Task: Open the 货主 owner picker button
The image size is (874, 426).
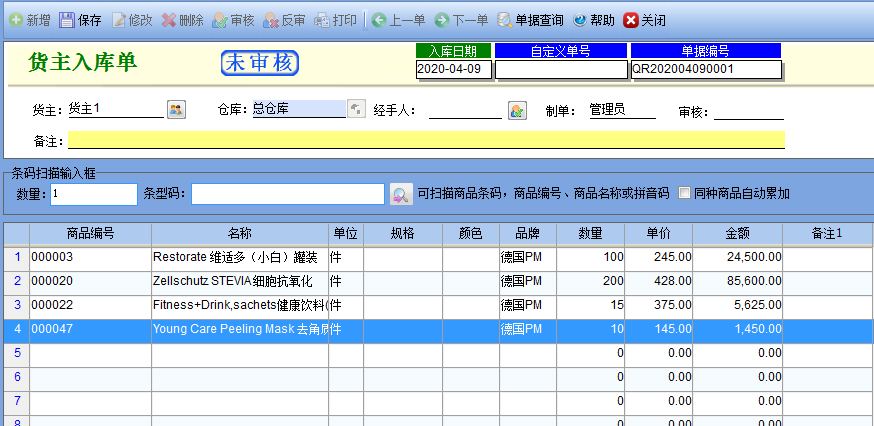Action: click(x=176, y=110)
